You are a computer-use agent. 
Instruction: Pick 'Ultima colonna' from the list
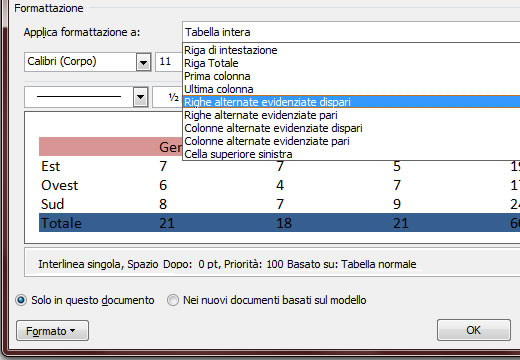coord(351,89)
